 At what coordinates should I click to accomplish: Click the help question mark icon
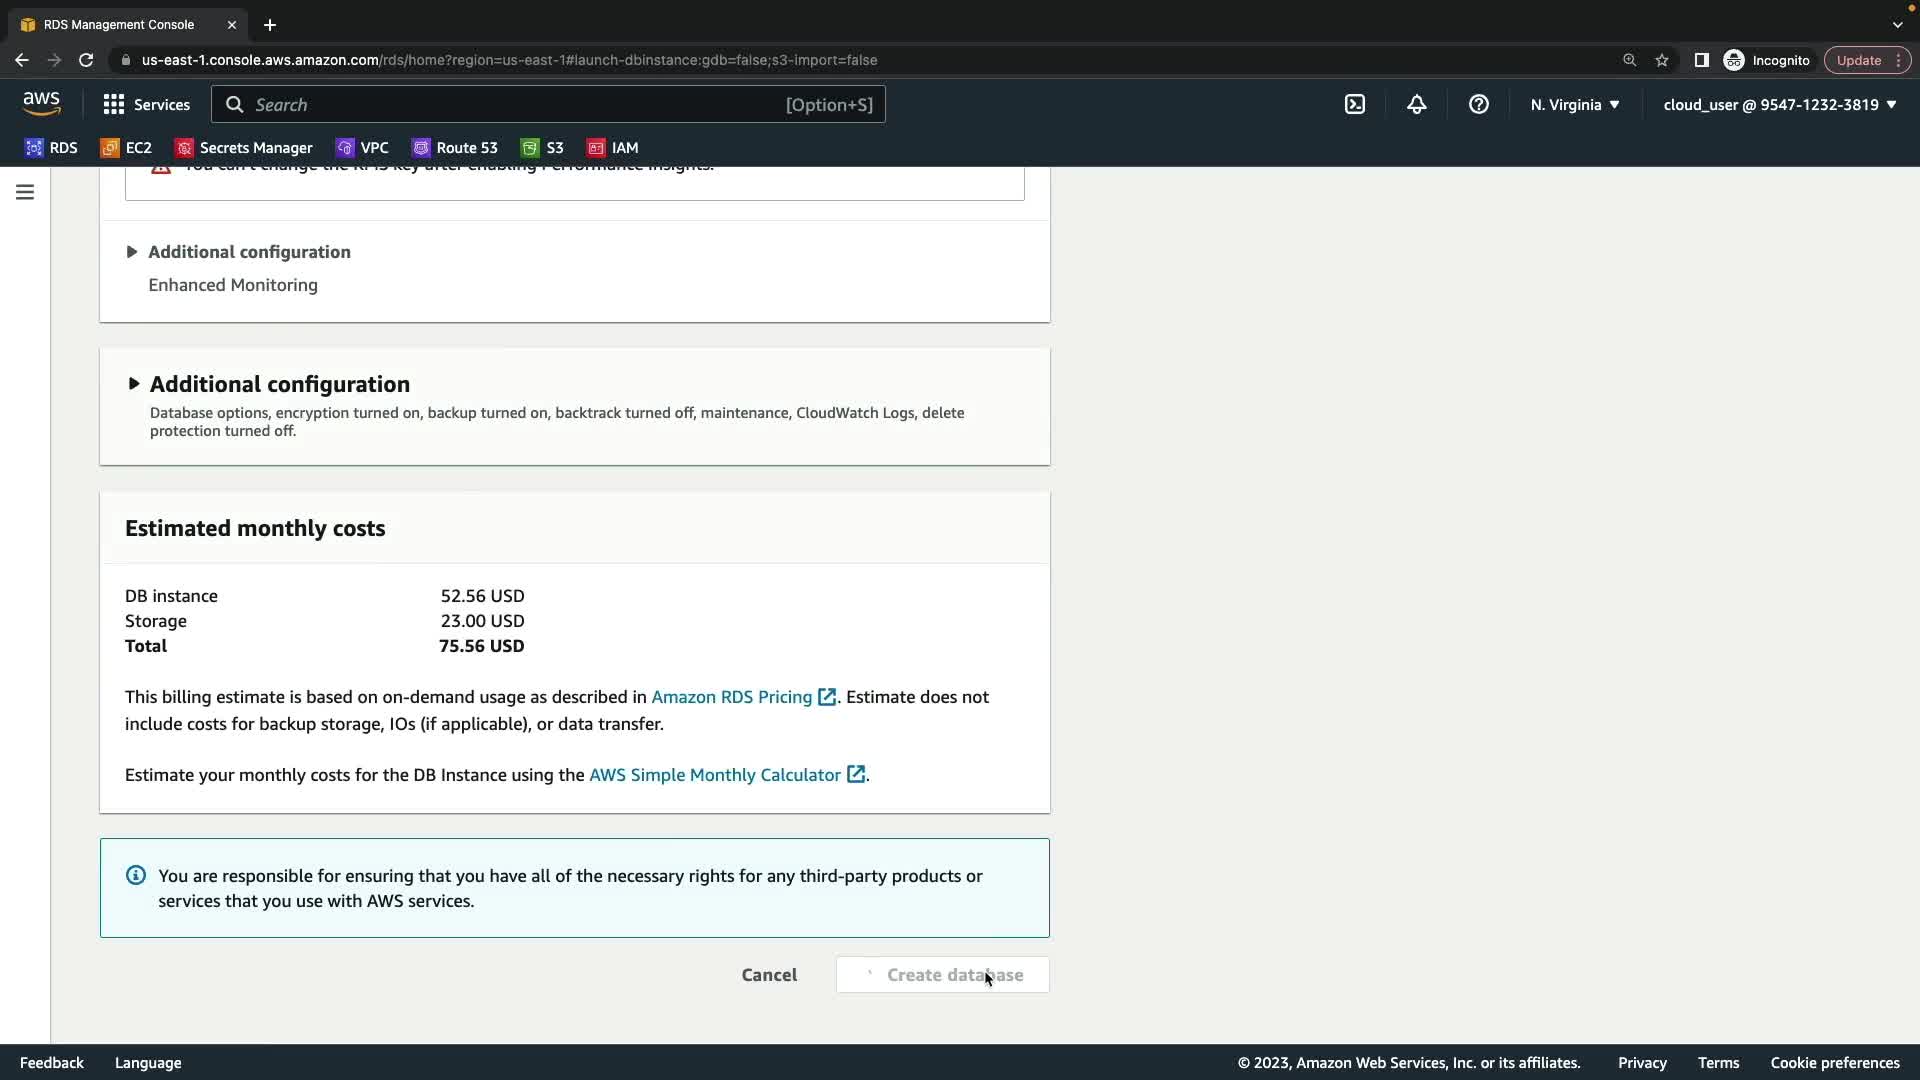click(x=1478, y=105)
